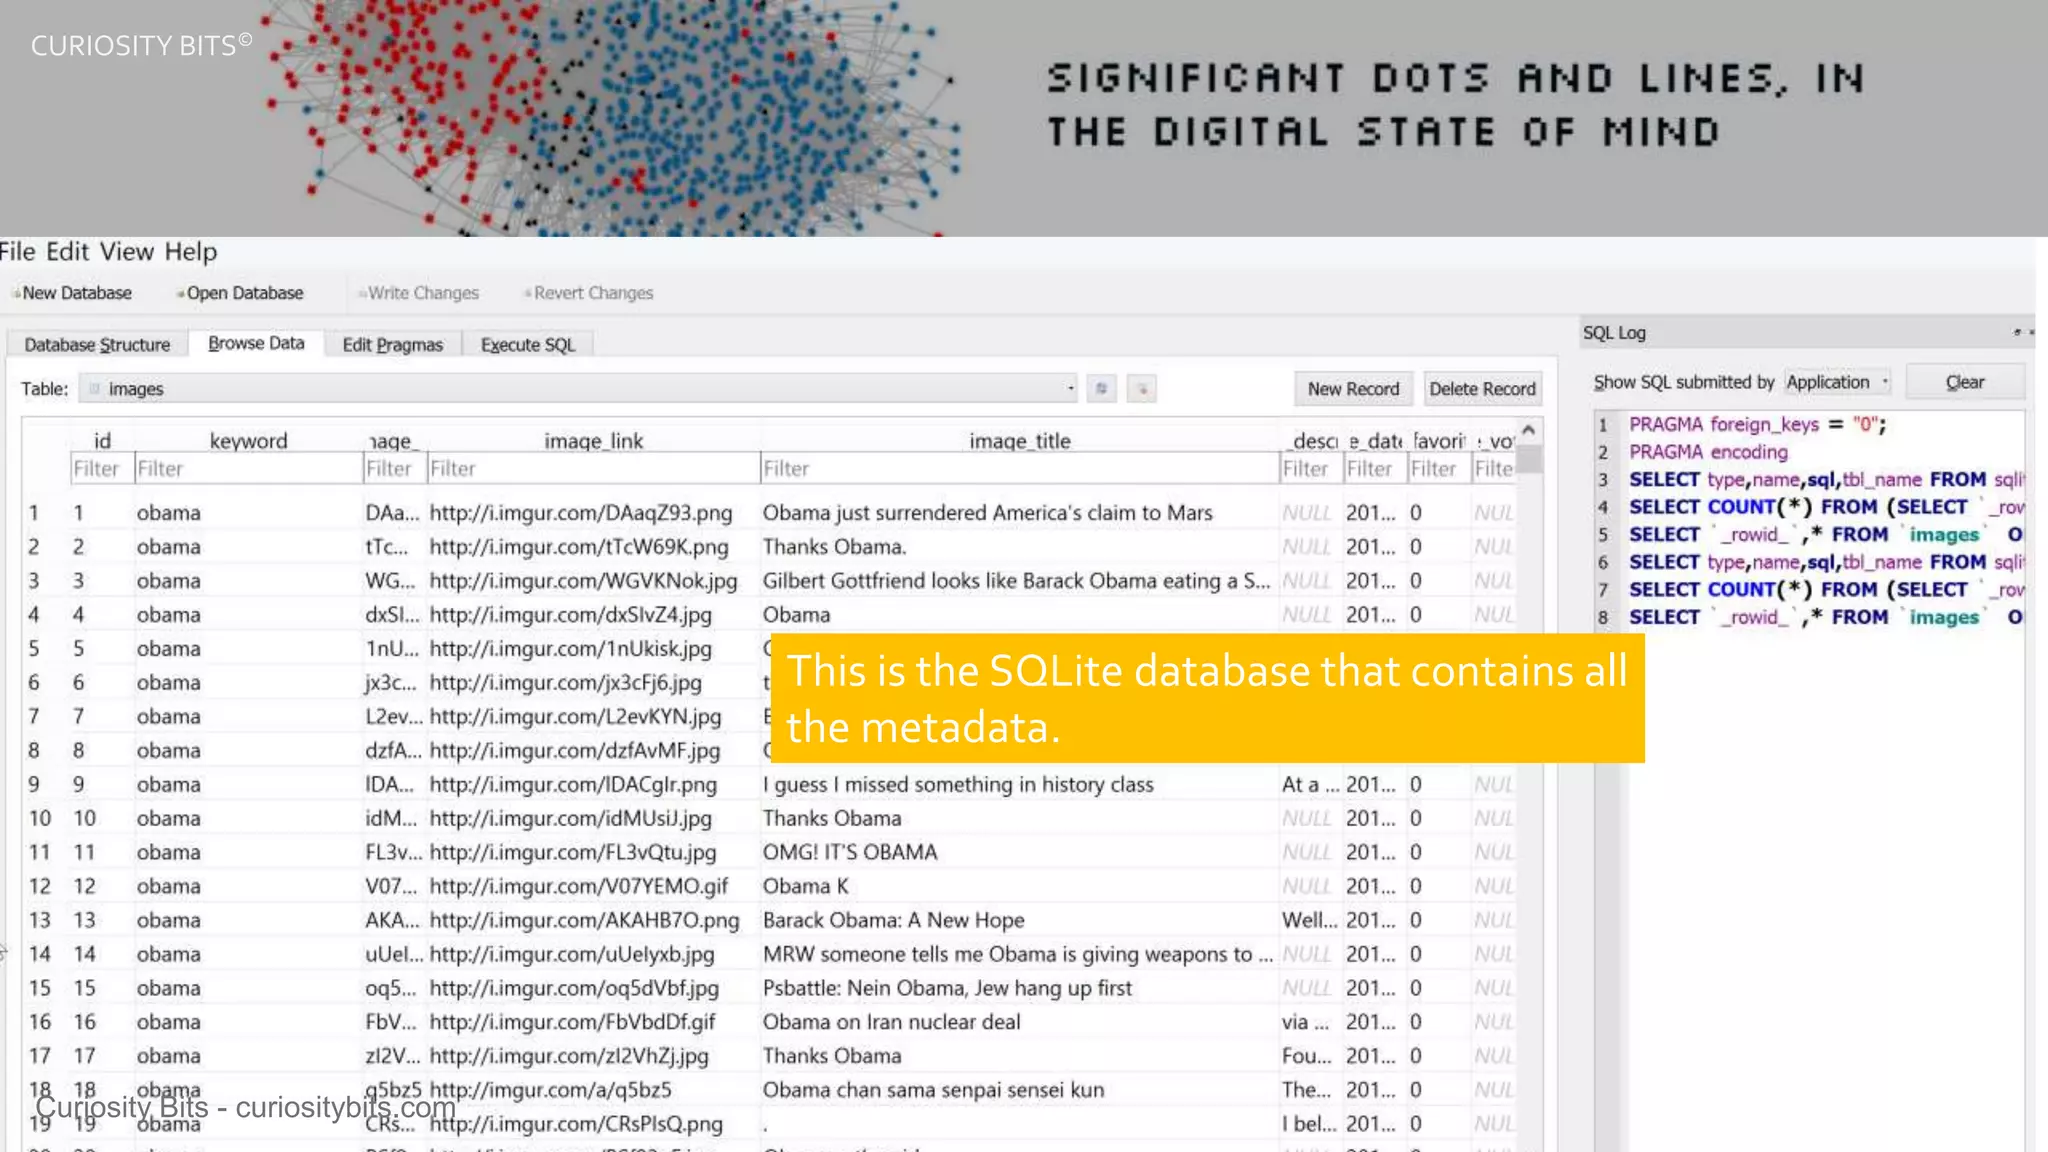Click the clear filters icon next to refresh
The width and height of the screenshot is (2048, 1152).
(x=1142, y=388)
